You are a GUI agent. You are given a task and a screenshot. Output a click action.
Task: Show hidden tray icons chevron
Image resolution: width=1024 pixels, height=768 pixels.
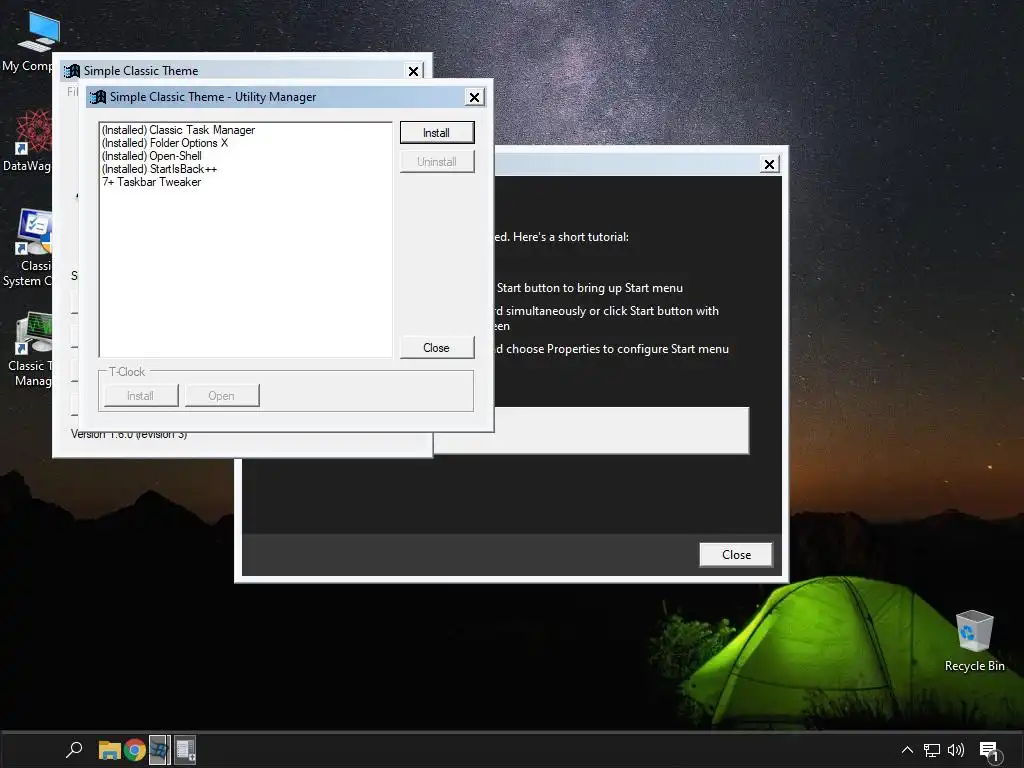click(x=907, y=750)
